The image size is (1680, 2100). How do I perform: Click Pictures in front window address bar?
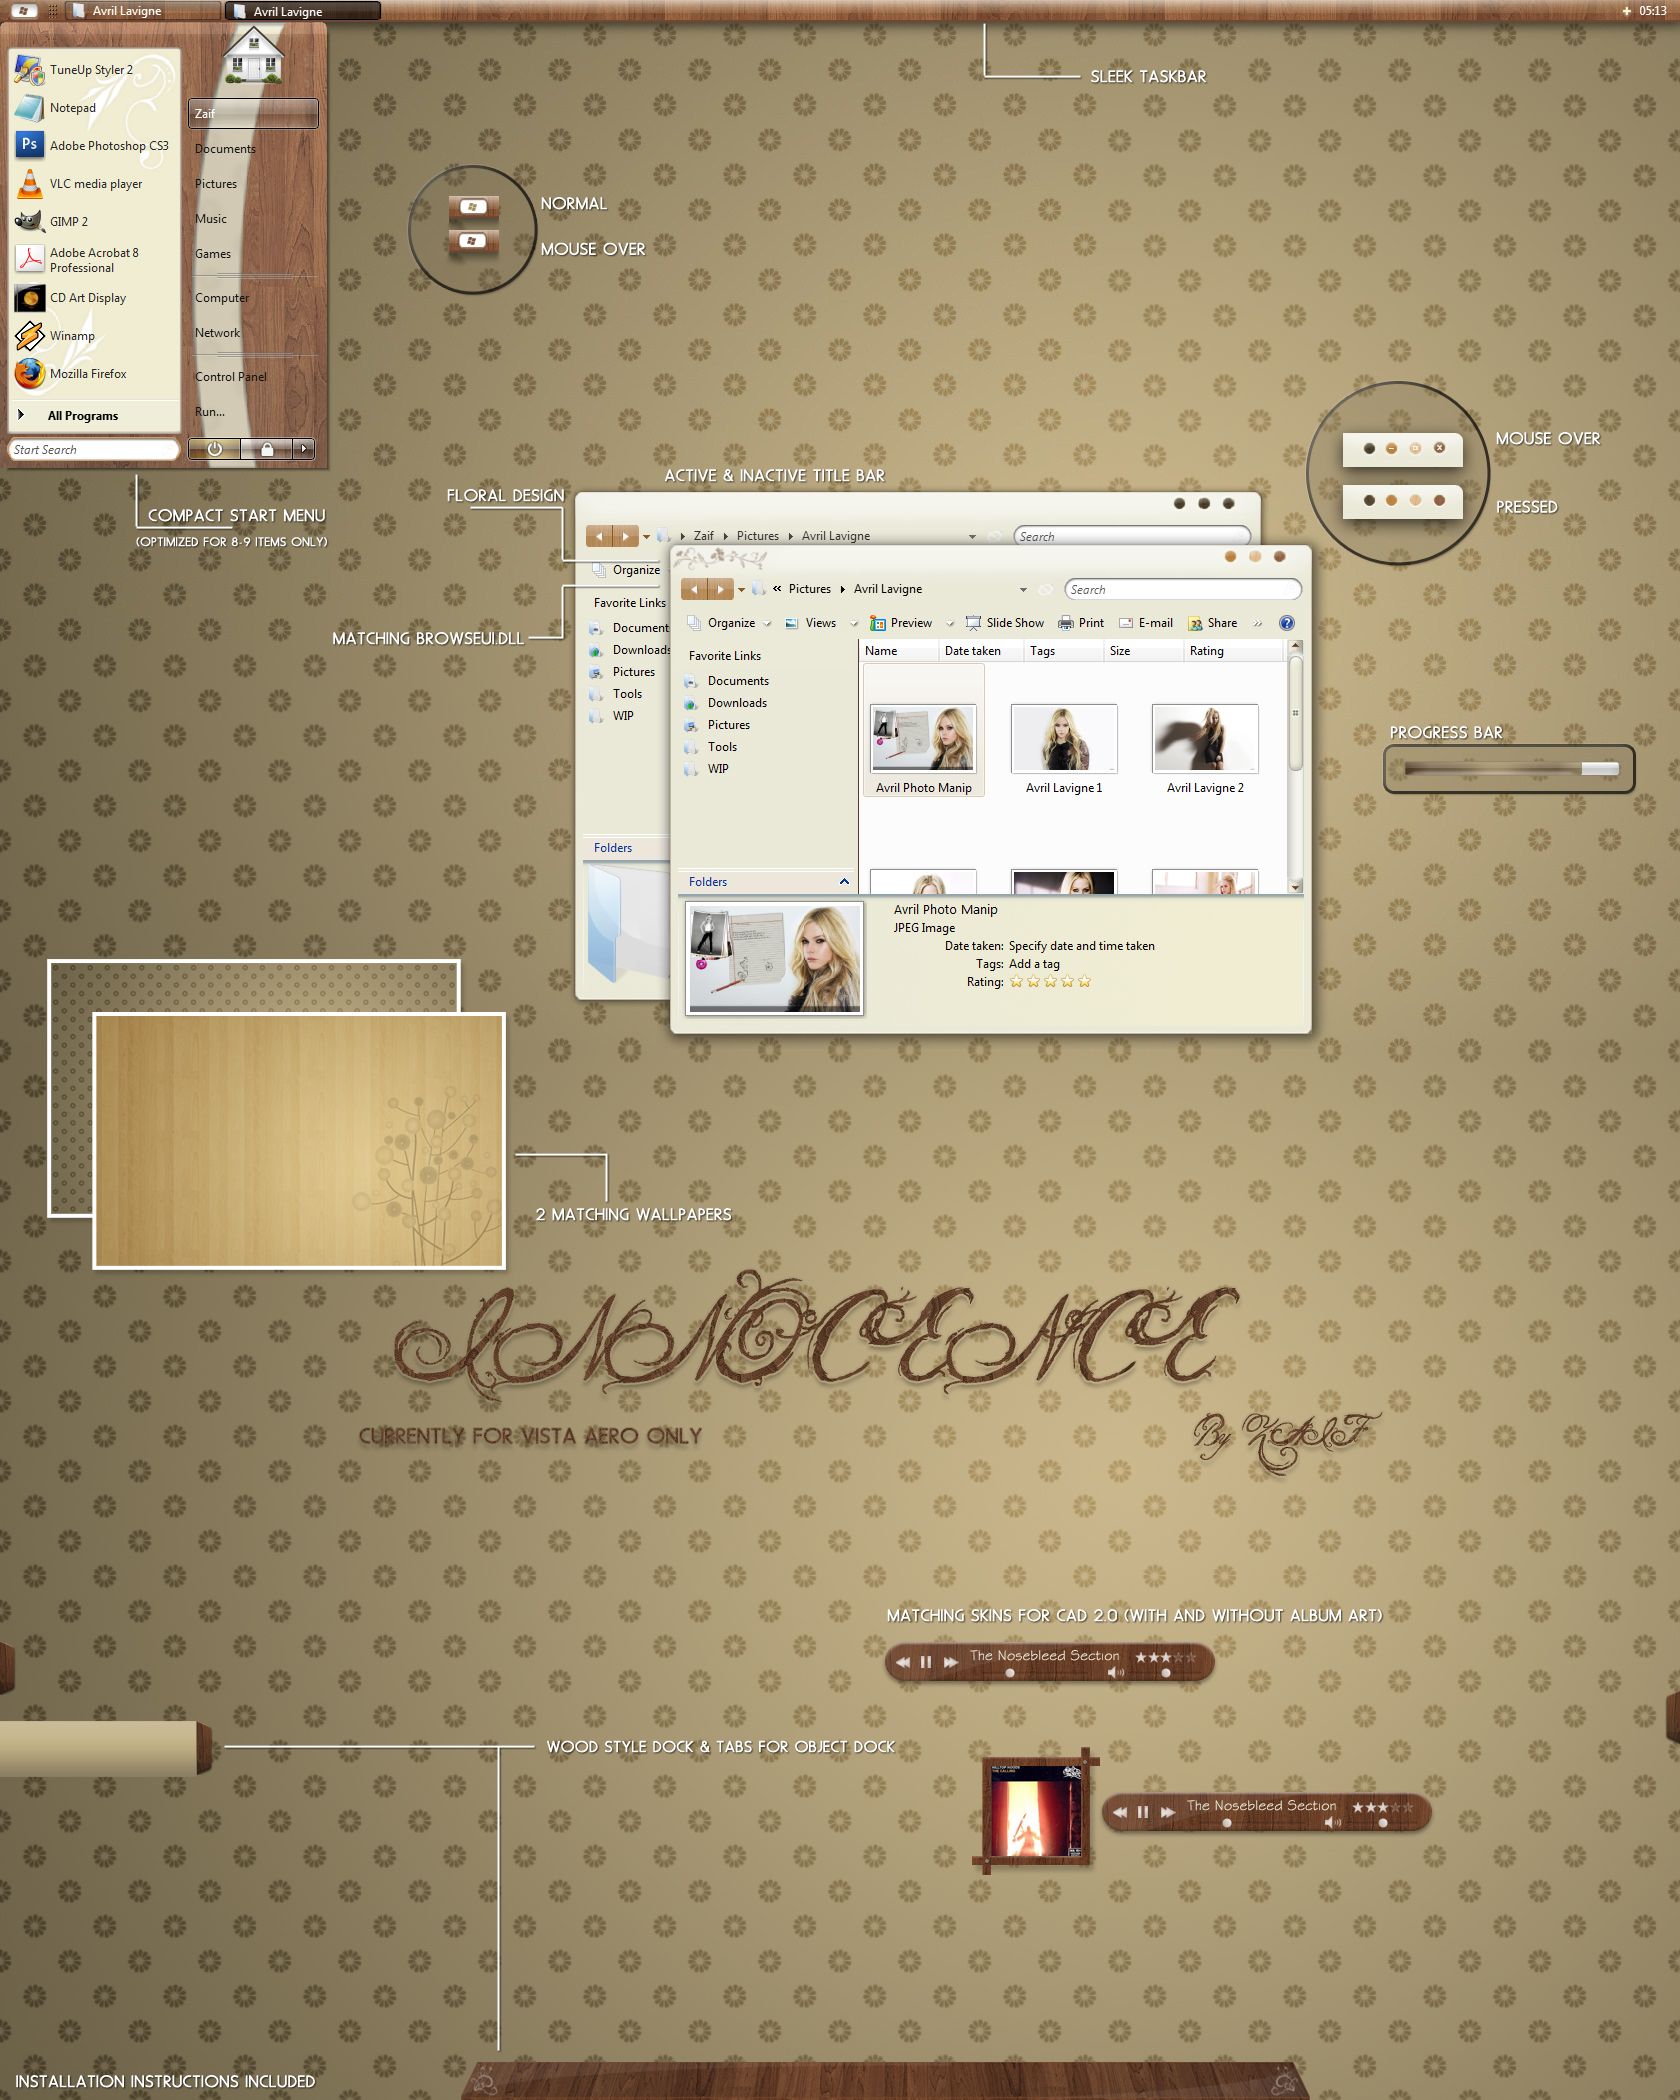pyautogui.click(x=810, y=589)
